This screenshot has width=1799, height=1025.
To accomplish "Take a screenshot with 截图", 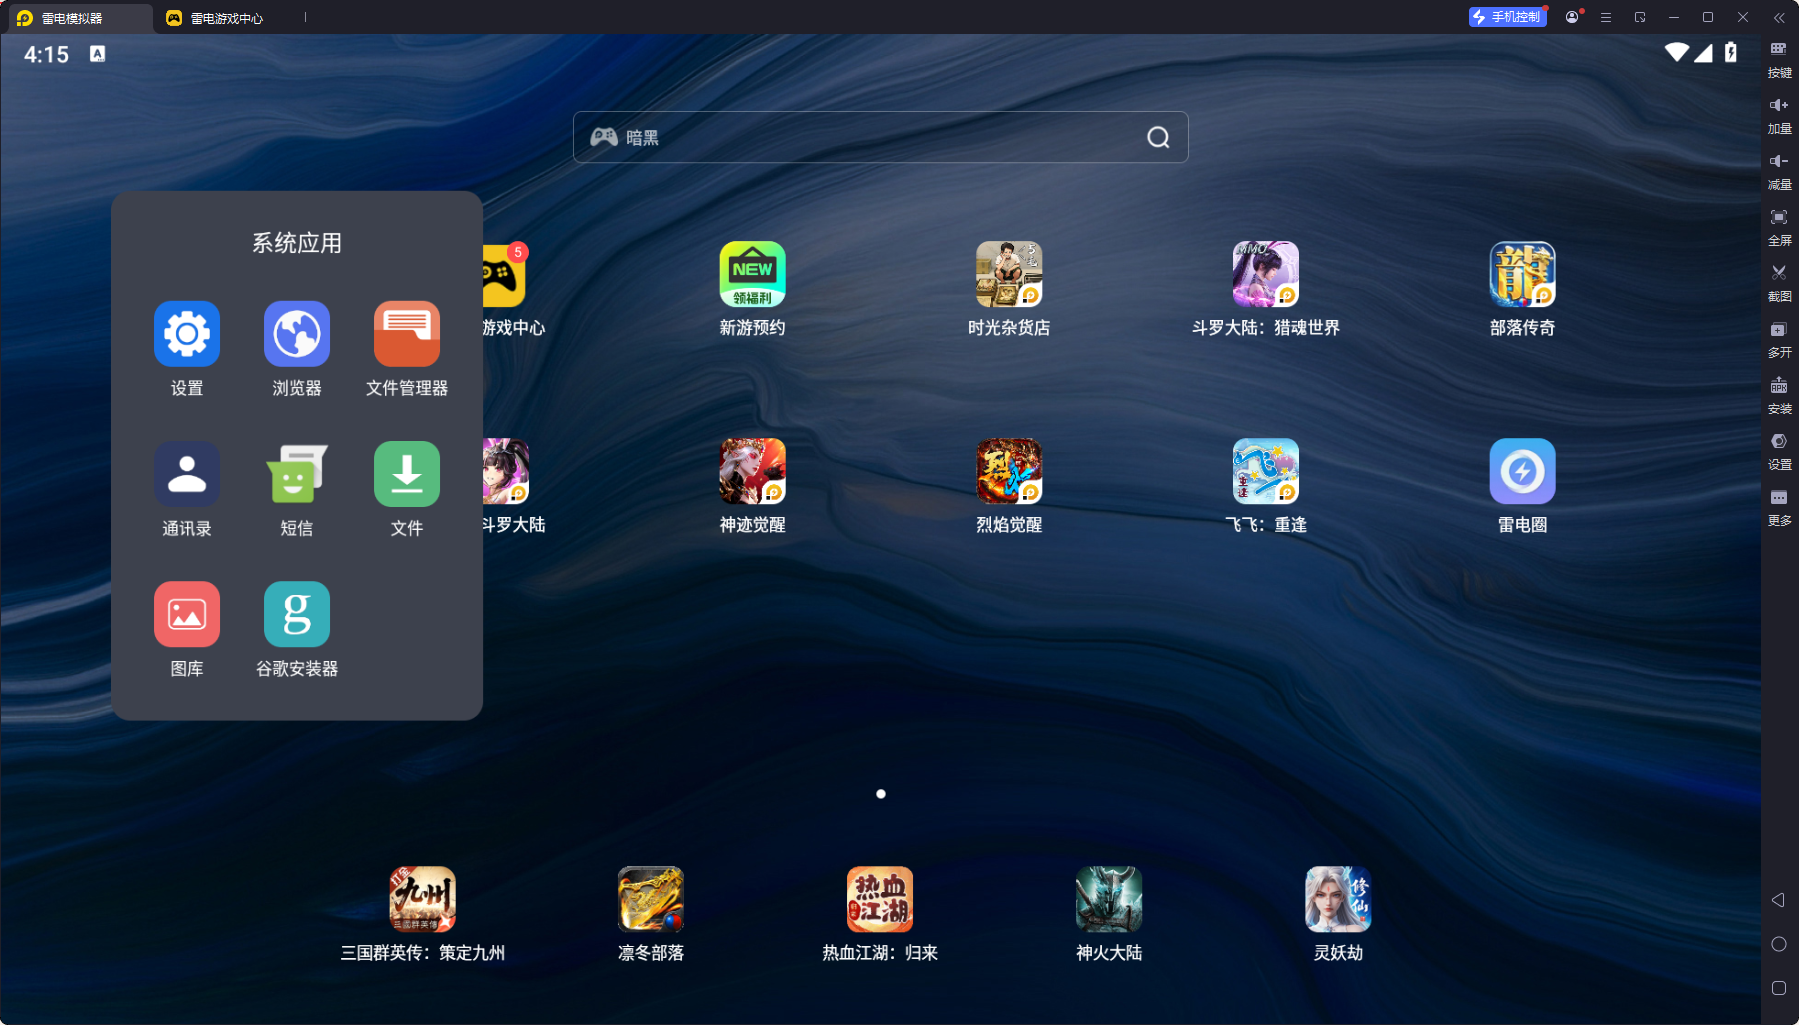I will tap(1779, 283).
